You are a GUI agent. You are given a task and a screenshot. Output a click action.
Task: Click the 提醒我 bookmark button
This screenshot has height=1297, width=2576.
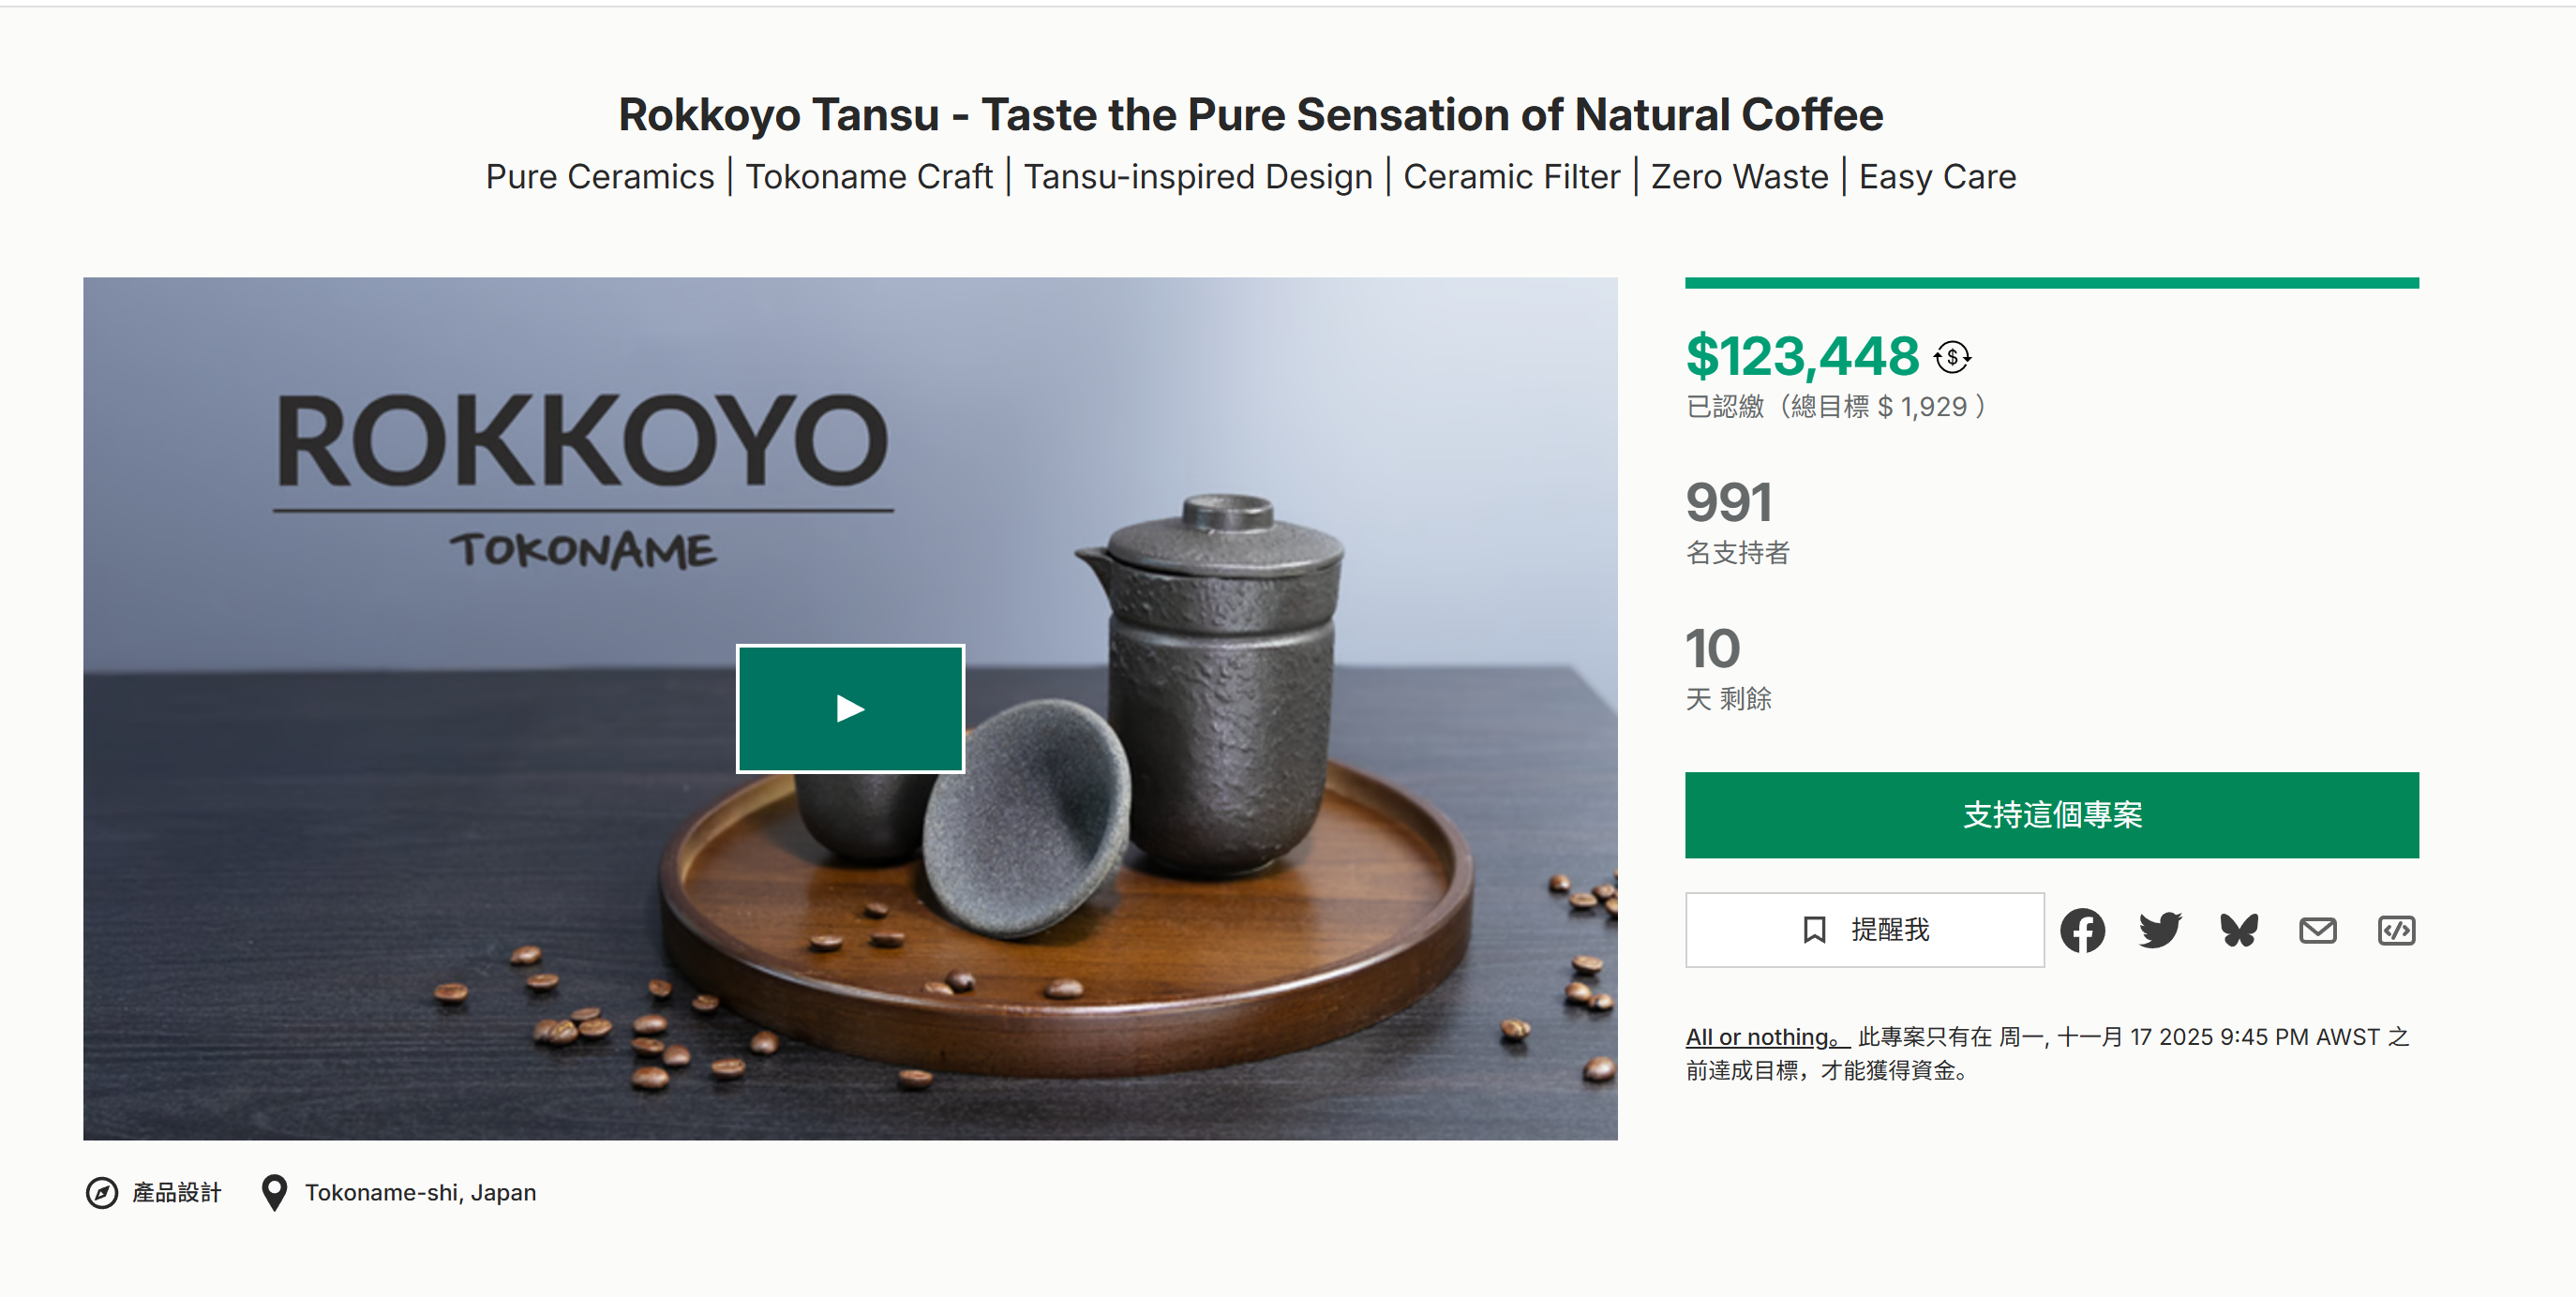click(x=1864, y=930)
